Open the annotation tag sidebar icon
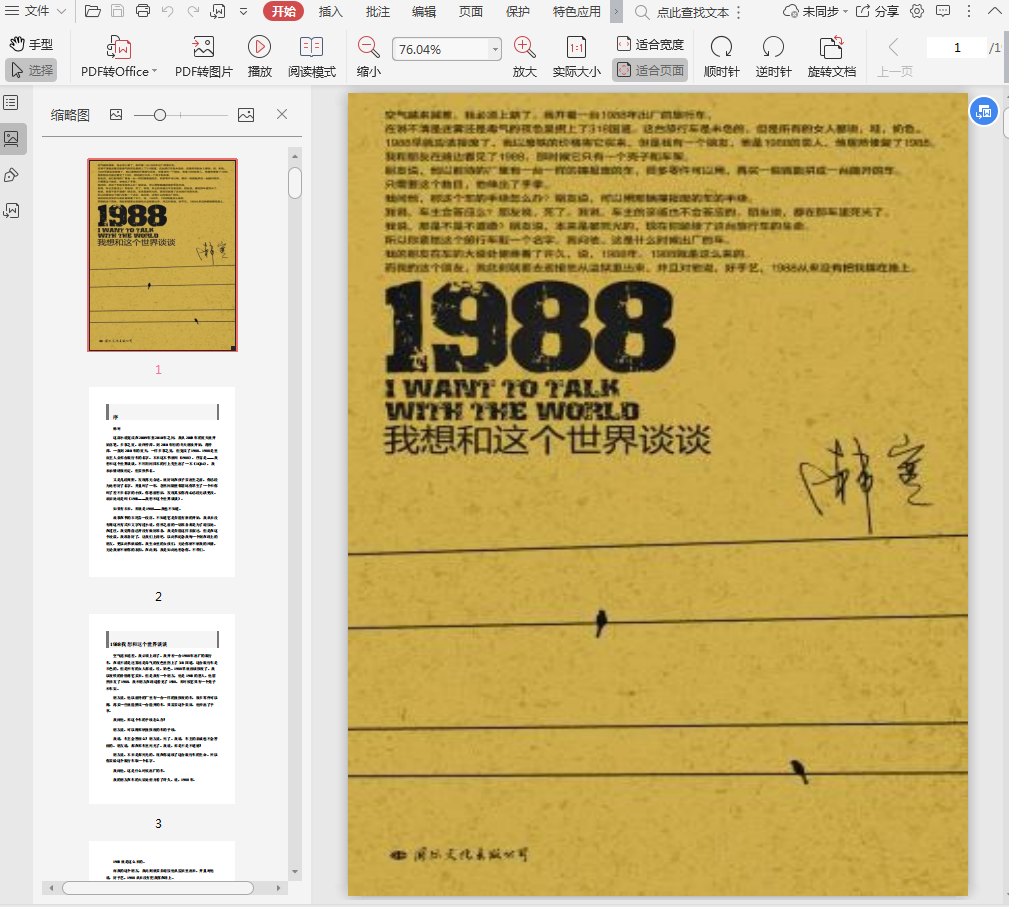The image size is (1009, 907). tap(11, 175)
